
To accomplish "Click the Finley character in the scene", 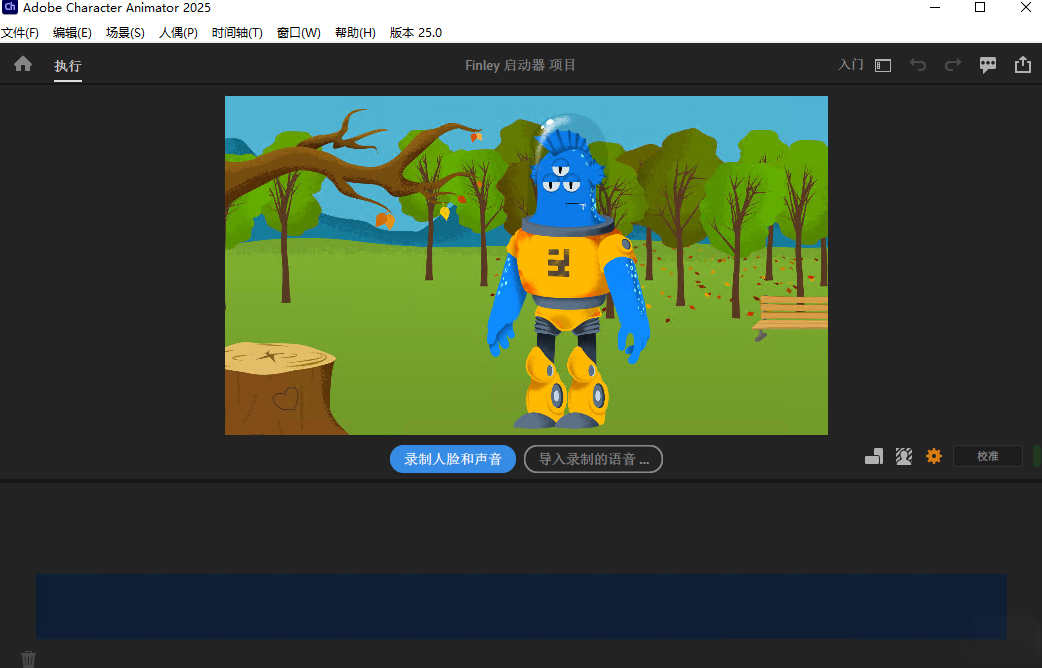I will (x=569, y=273).
